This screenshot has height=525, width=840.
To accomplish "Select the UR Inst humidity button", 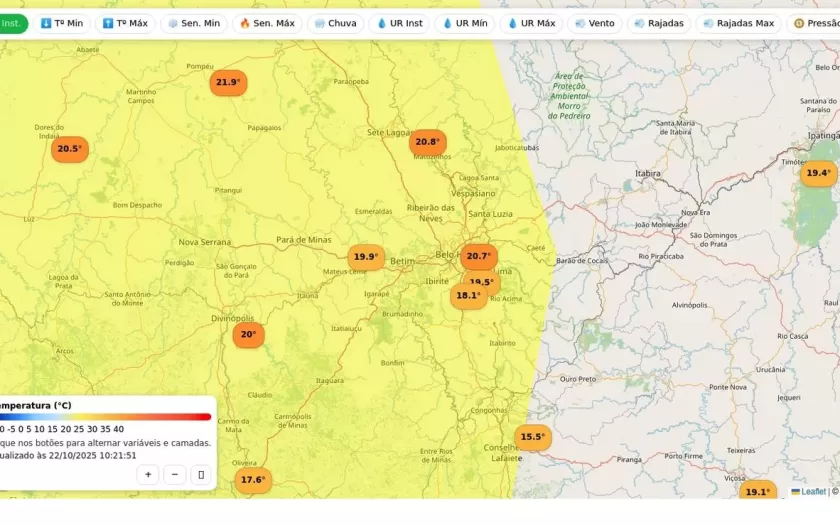I will click(399, 23).
